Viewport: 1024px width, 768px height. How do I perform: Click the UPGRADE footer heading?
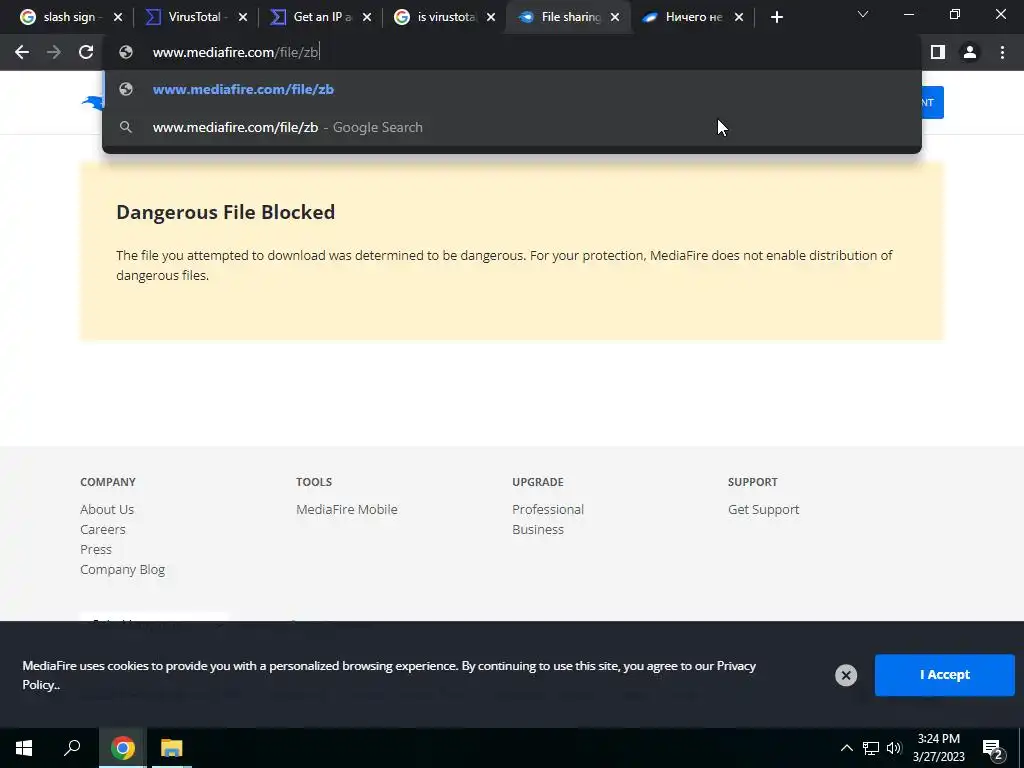point(537,482)
